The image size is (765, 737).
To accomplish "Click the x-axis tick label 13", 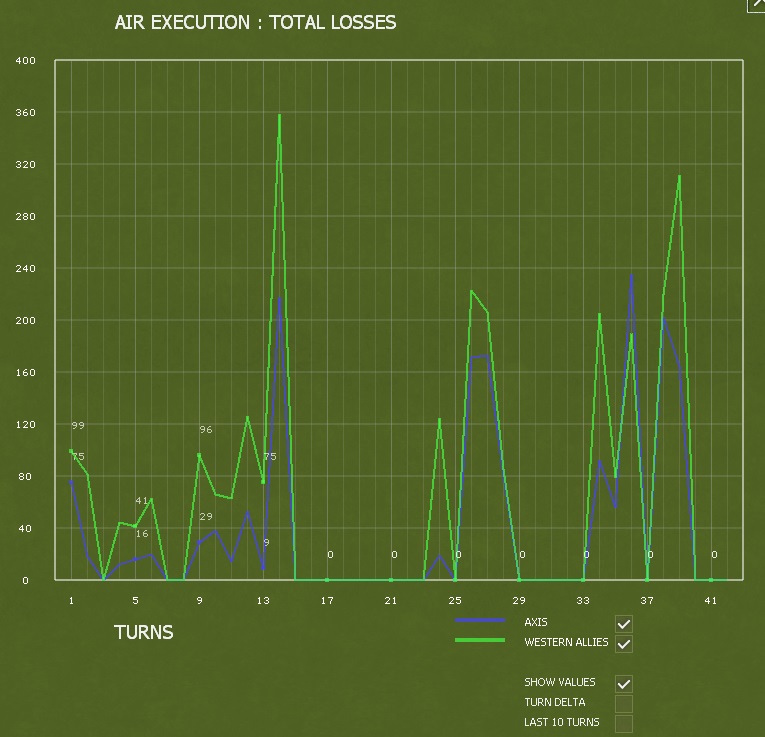I will click(x=263, y=601).
